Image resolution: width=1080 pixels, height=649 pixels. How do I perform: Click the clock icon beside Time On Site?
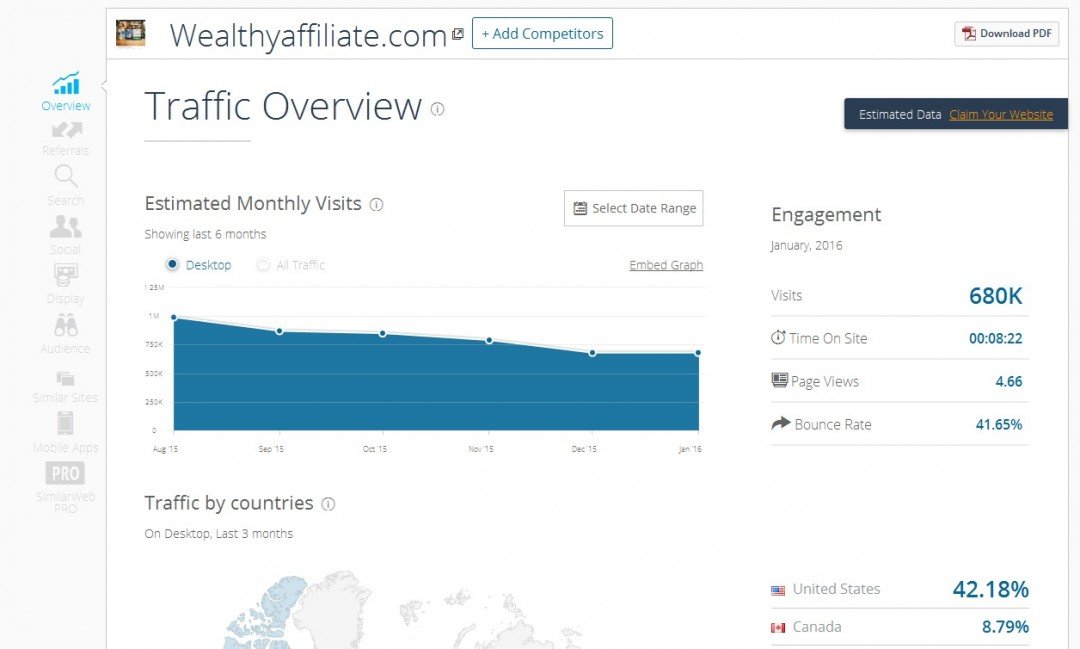(778, 338)
